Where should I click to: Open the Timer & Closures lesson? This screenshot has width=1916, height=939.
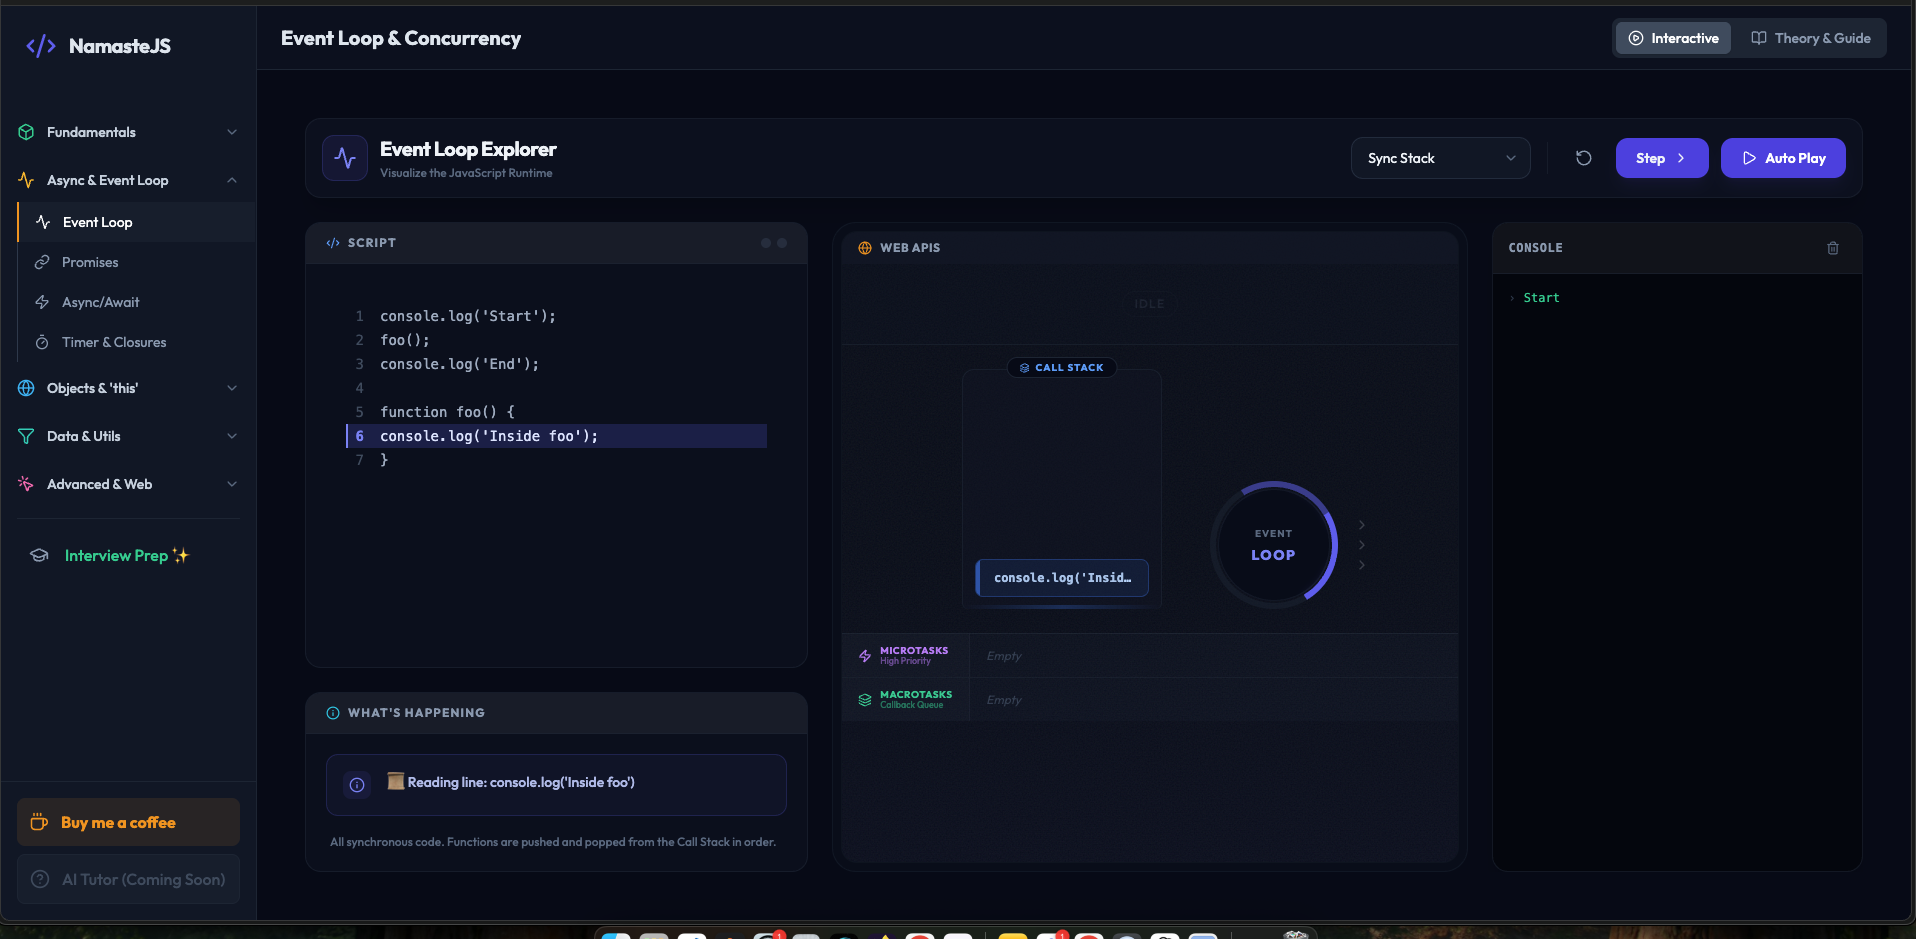(x=137, y=342)
